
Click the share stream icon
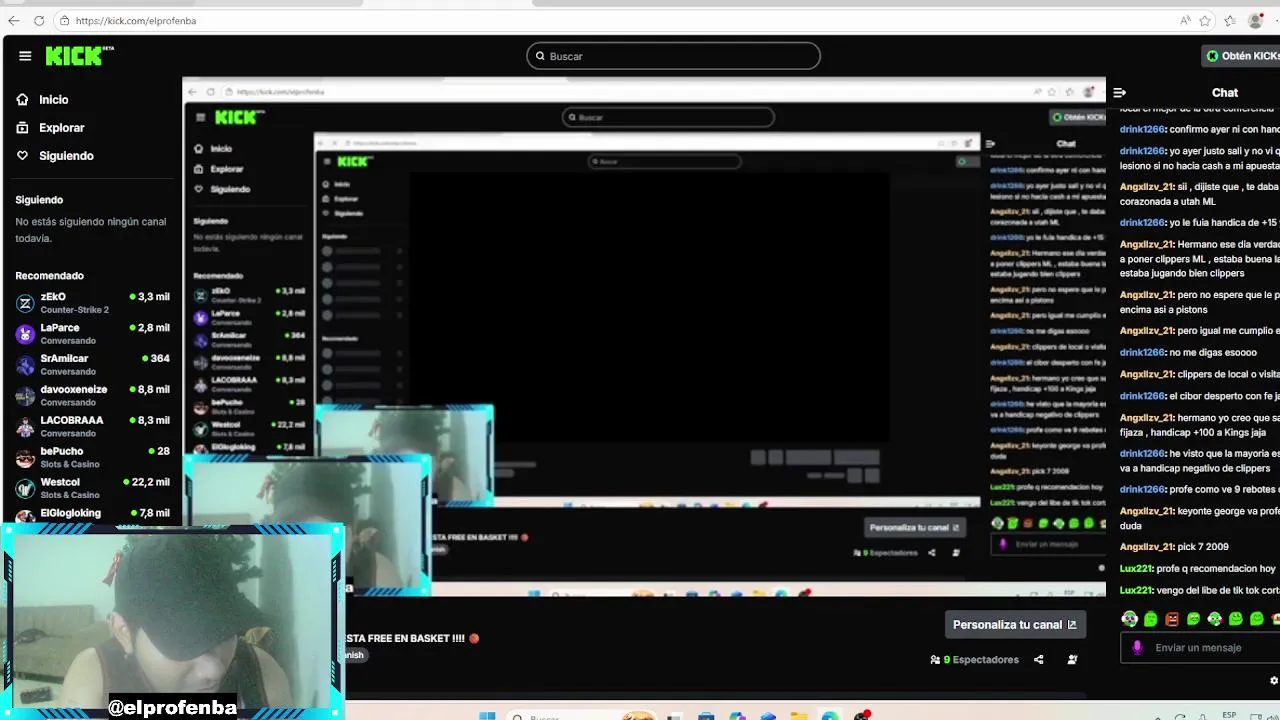tap(1038, 660)
